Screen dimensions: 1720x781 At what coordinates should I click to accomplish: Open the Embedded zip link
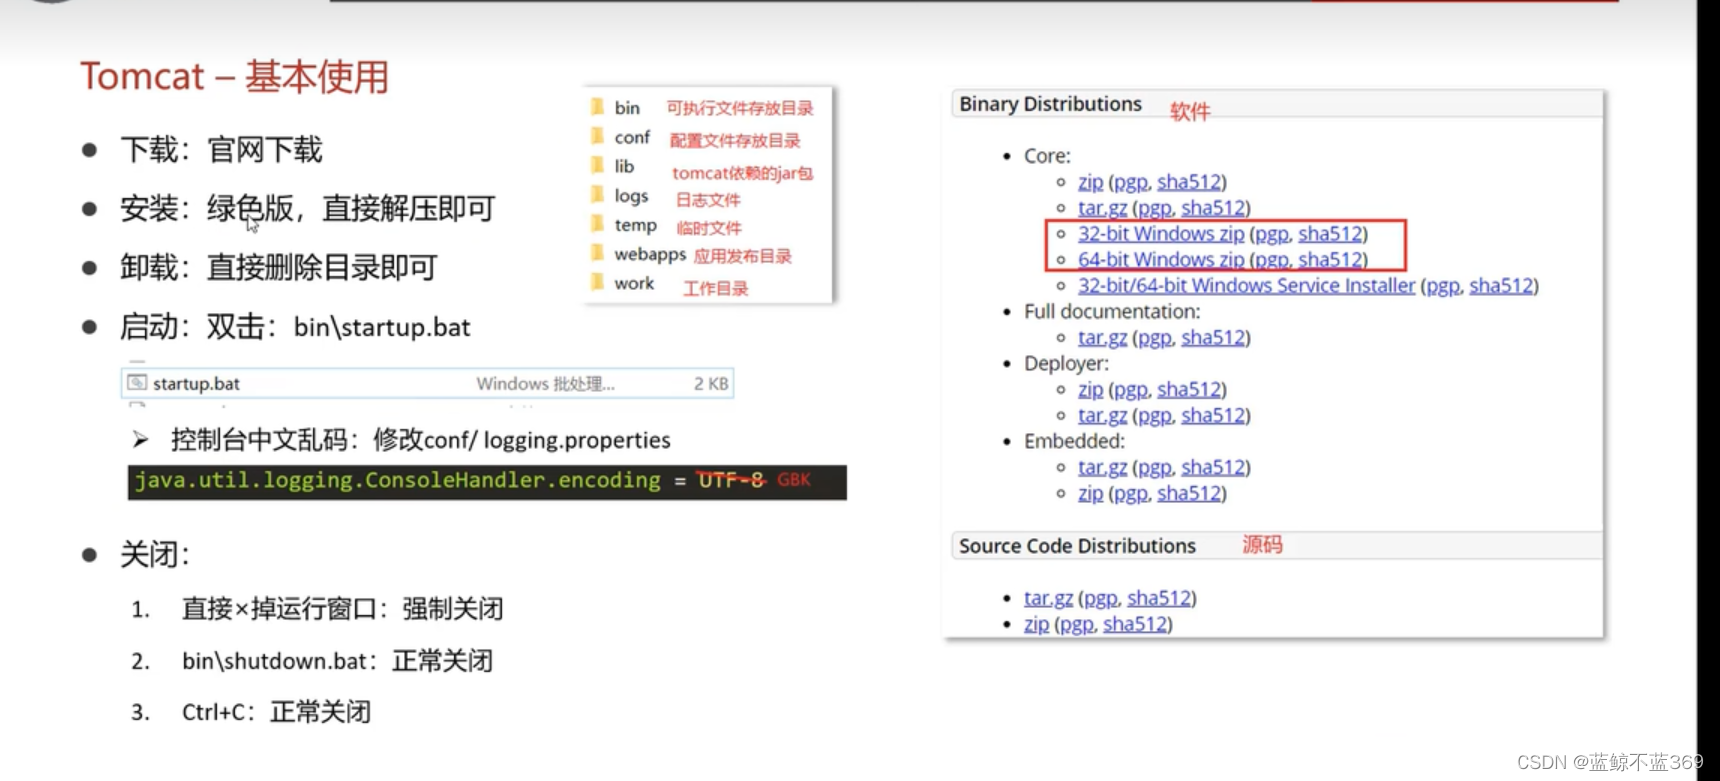click(1090, 494)
